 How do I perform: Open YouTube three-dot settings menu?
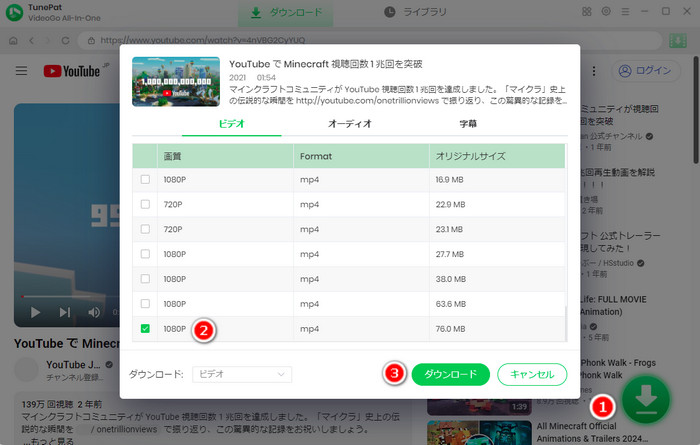pyautogui.click(x=593, y=71)
